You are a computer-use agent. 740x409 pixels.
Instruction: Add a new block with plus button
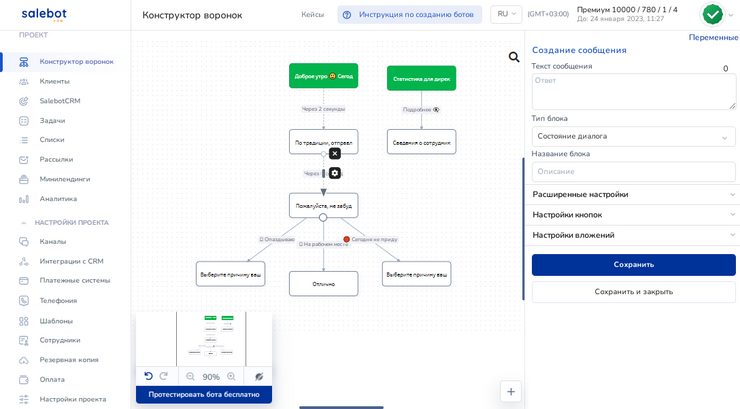click(511, 391)
